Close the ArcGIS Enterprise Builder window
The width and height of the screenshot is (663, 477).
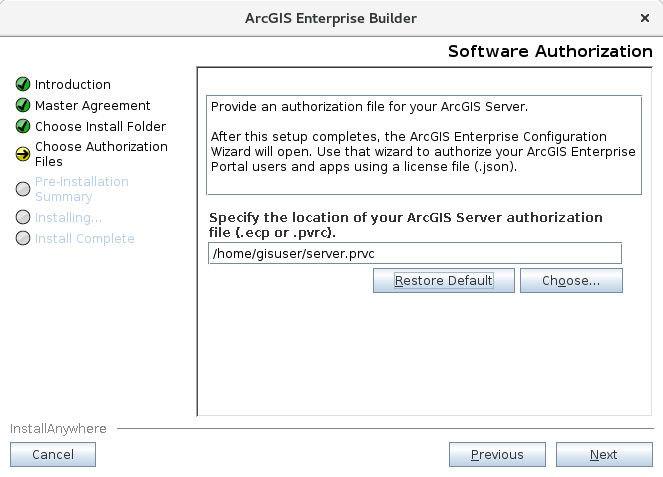(x=644, y=18)
